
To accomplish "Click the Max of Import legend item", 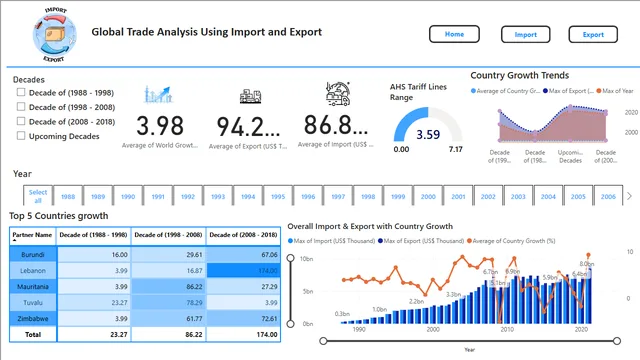I will click(331, 241).
